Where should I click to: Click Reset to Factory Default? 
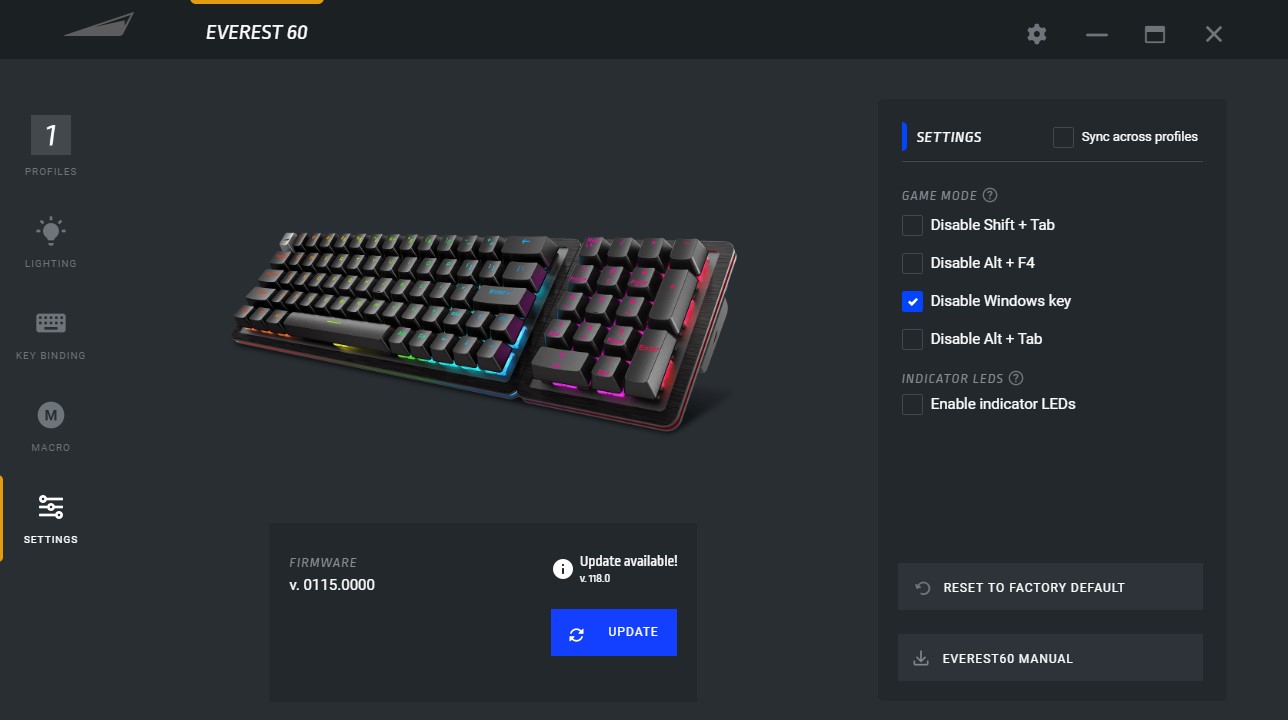click(1050, 587)
